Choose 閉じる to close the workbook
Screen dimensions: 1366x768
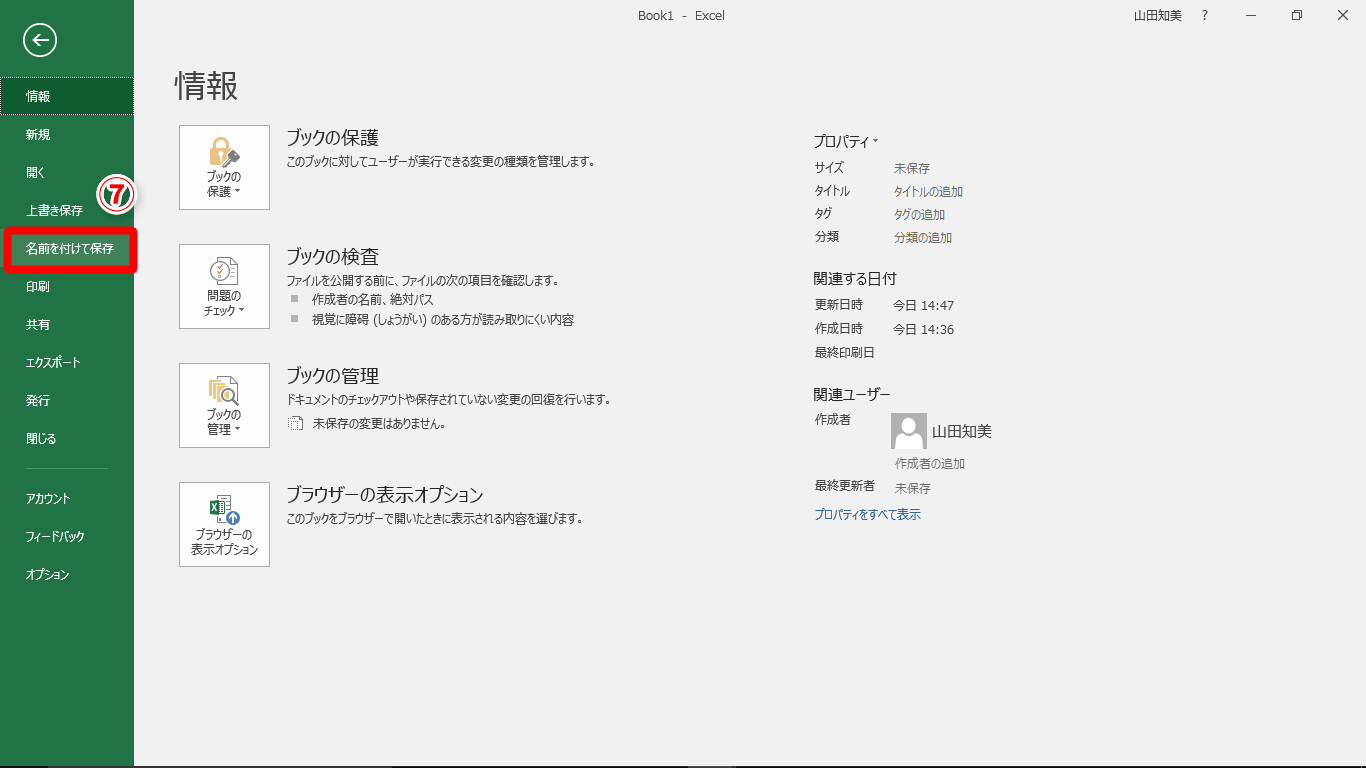pos(67,438)
